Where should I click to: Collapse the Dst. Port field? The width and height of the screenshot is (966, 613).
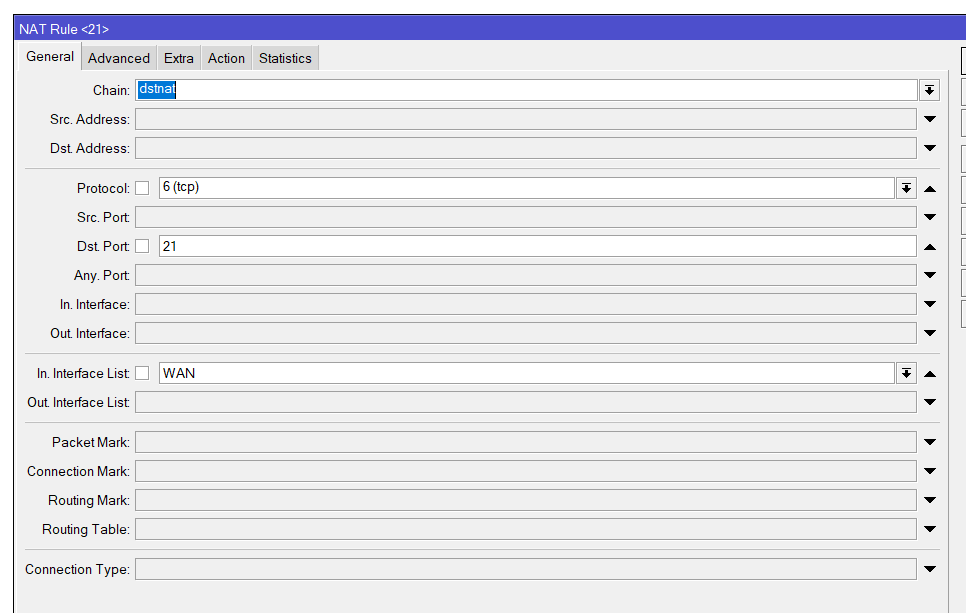coord(930,246)
